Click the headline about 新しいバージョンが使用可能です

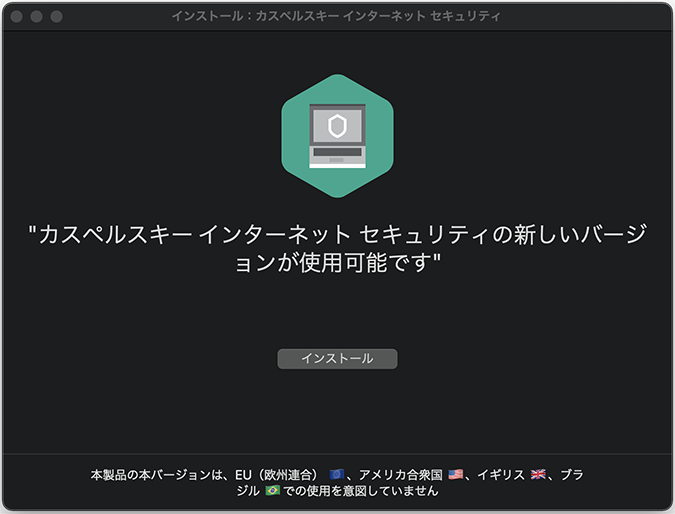click(x=338, y=248)
